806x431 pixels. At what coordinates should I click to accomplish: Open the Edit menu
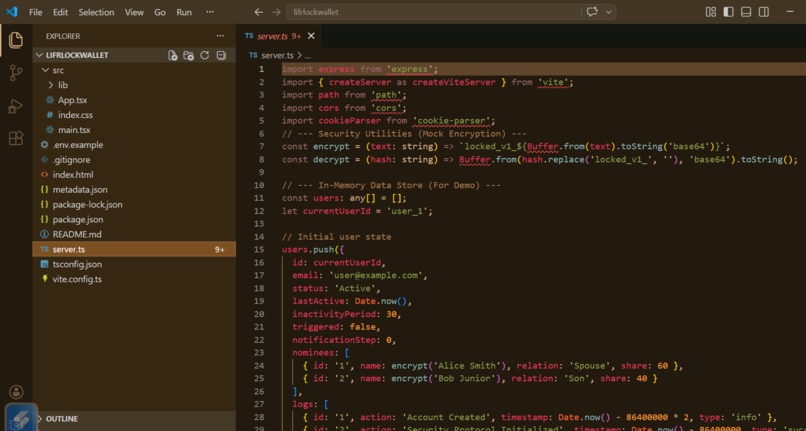(x=60, y=12)
